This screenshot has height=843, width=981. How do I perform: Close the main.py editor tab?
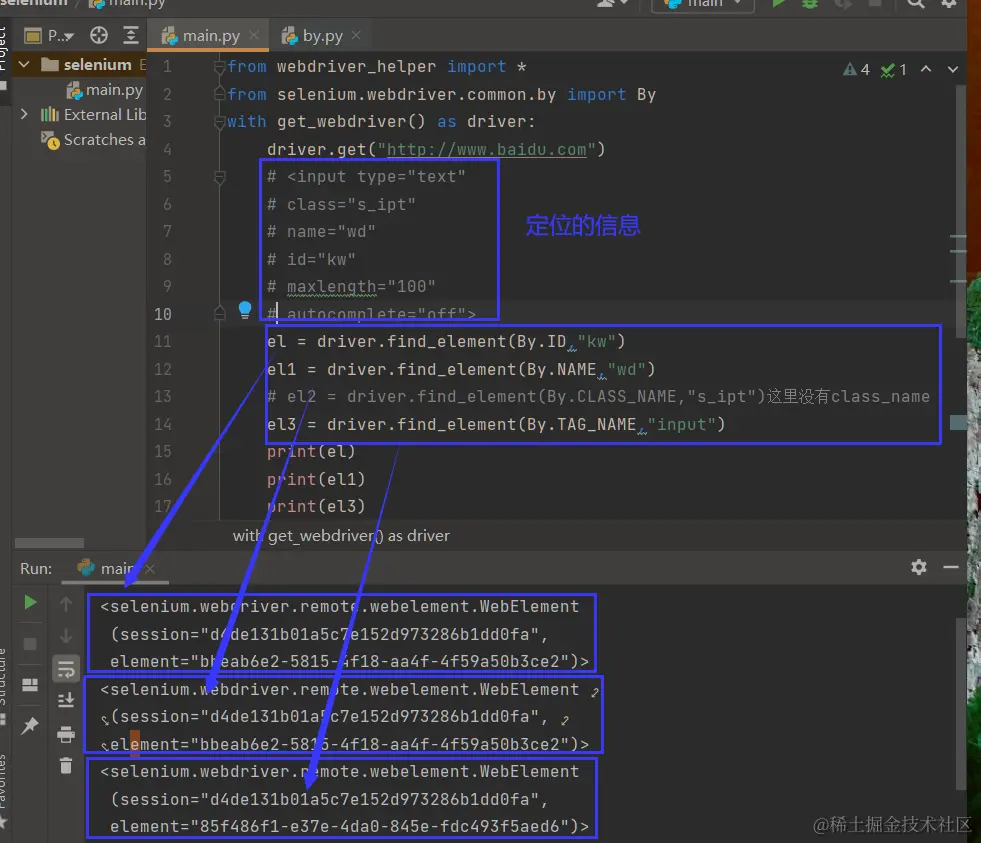coord(253,36)
